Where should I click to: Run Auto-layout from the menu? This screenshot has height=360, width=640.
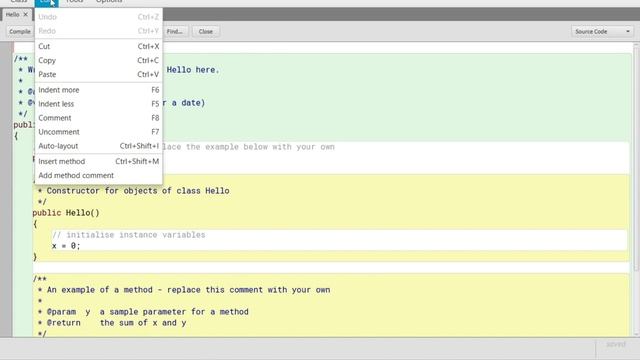98,146
